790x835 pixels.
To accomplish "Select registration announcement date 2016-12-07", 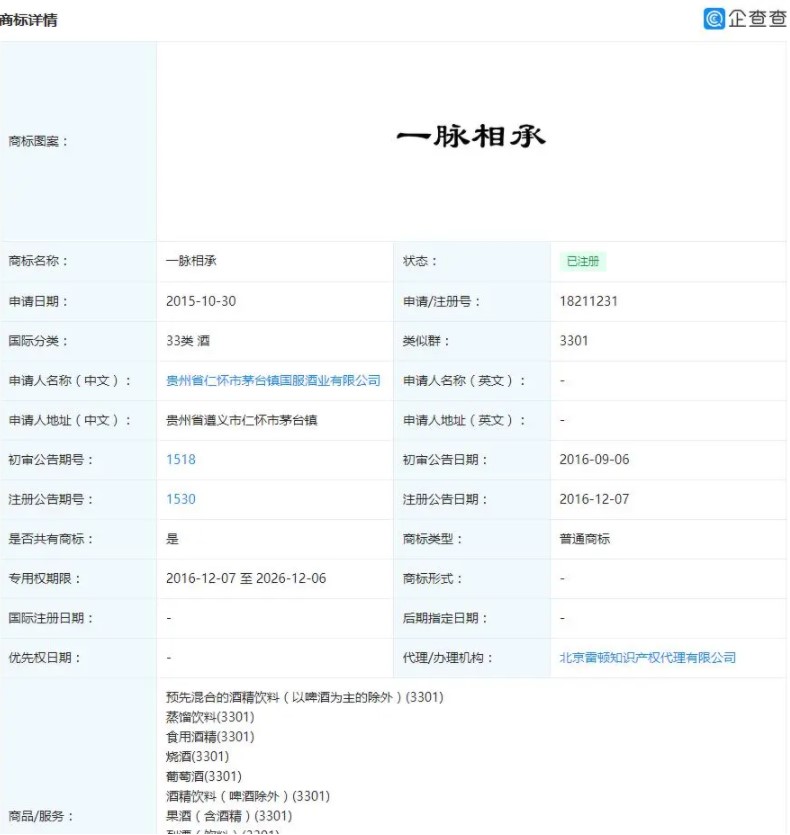I will [x=594, y=499].
